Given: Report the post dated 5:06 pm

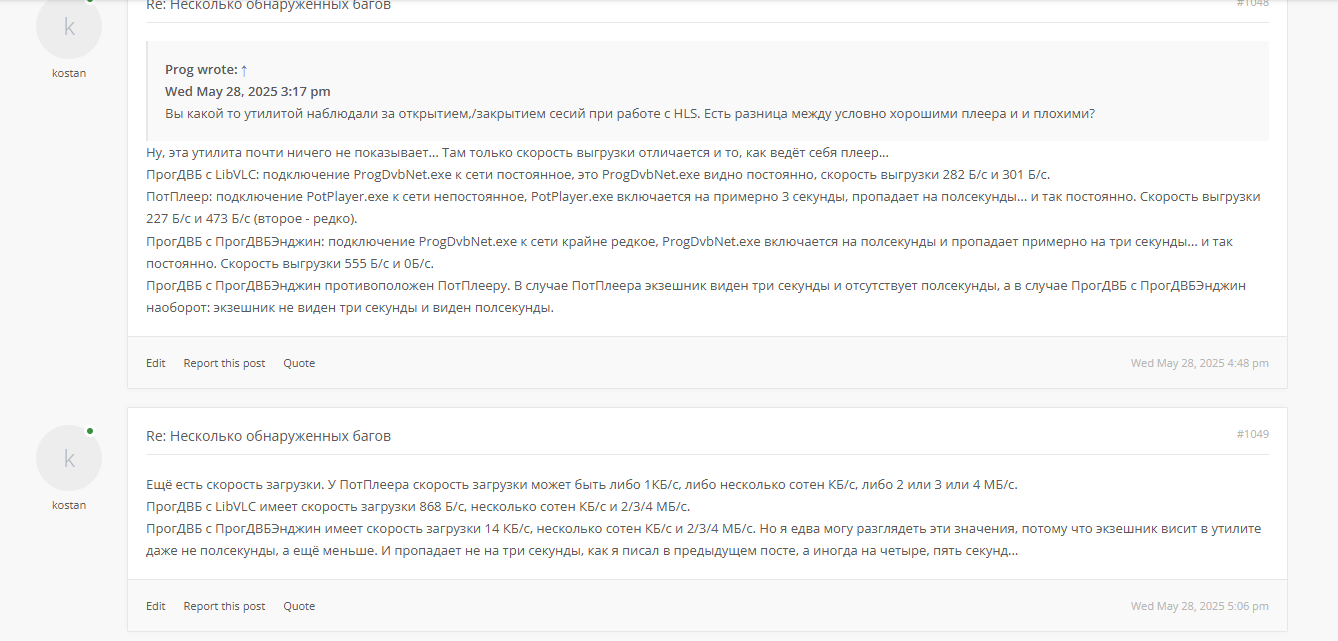Looking at the screenshot, I should pos(224,606).
